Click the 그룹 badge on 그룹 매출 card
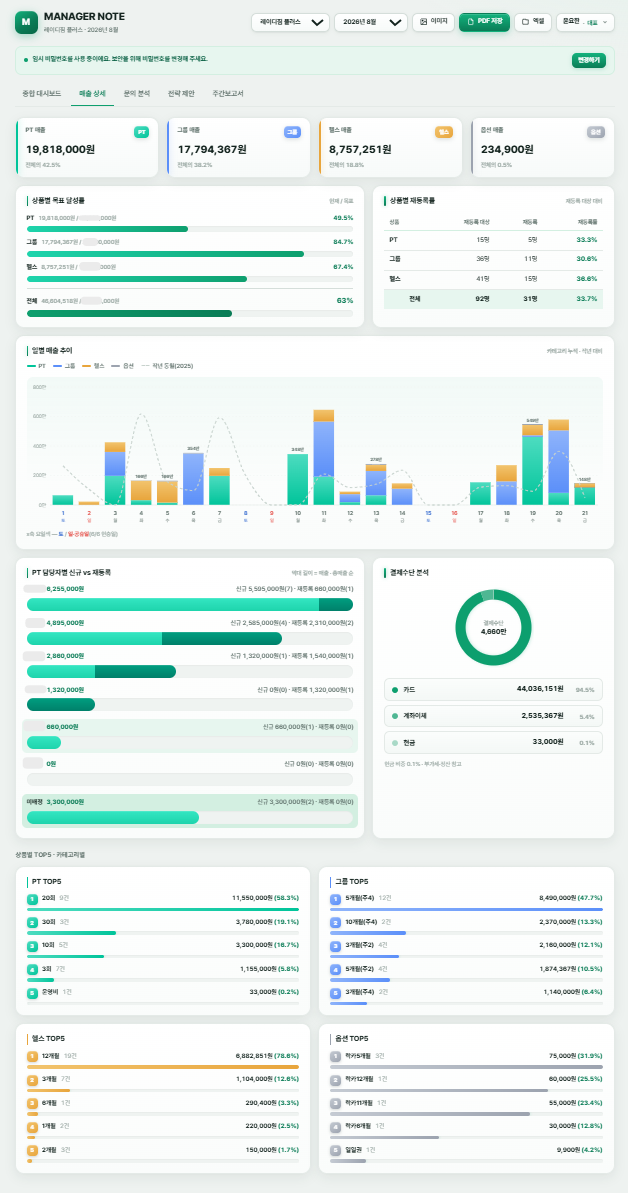 coord(292,132)
